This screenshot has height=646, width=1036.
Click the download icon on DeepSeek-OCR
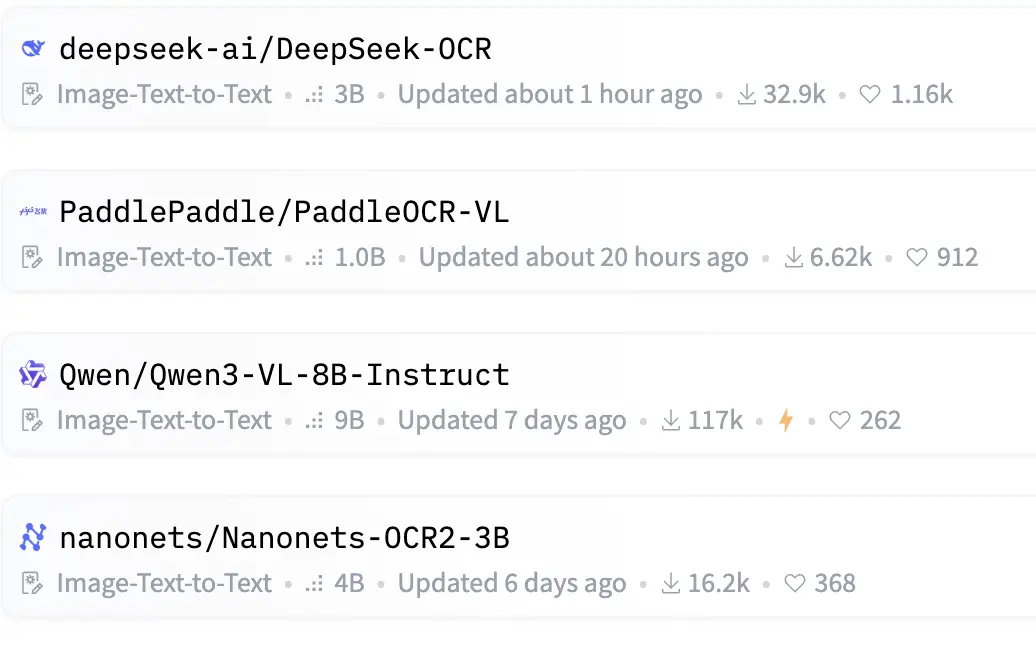746,95
